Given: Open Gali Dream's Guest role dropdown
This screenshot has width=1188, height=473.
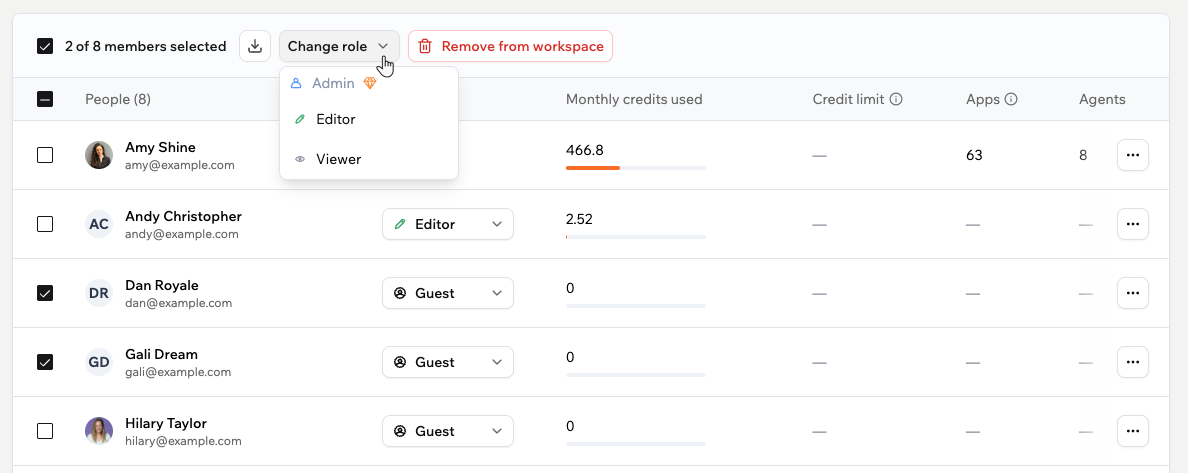Looking at the screenshot, I should [448, 362].
